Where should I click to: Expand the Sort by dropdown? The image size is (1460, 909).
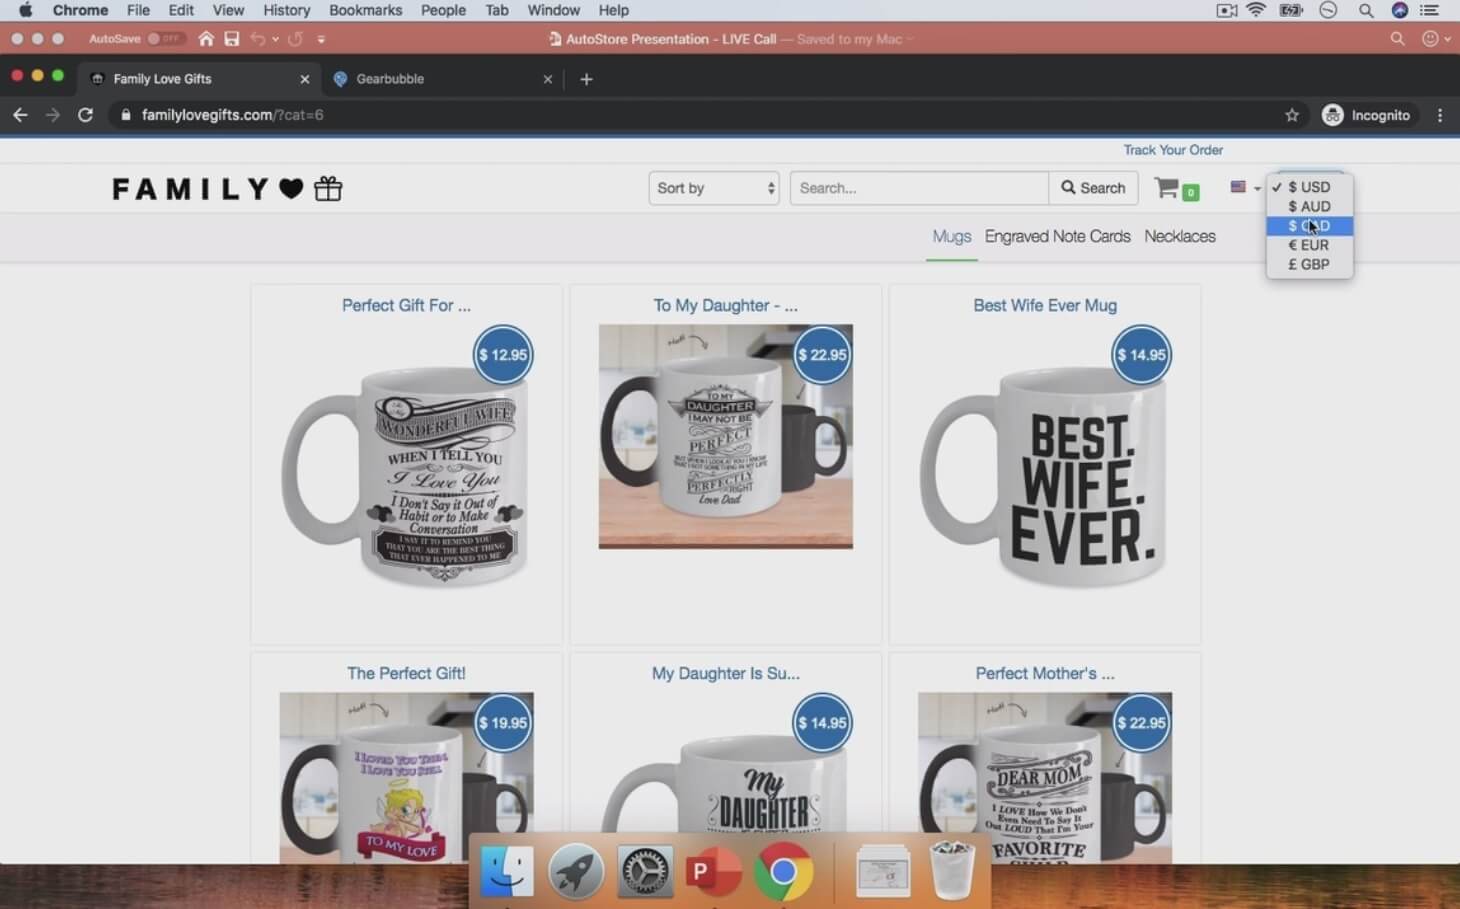[714, 188]
